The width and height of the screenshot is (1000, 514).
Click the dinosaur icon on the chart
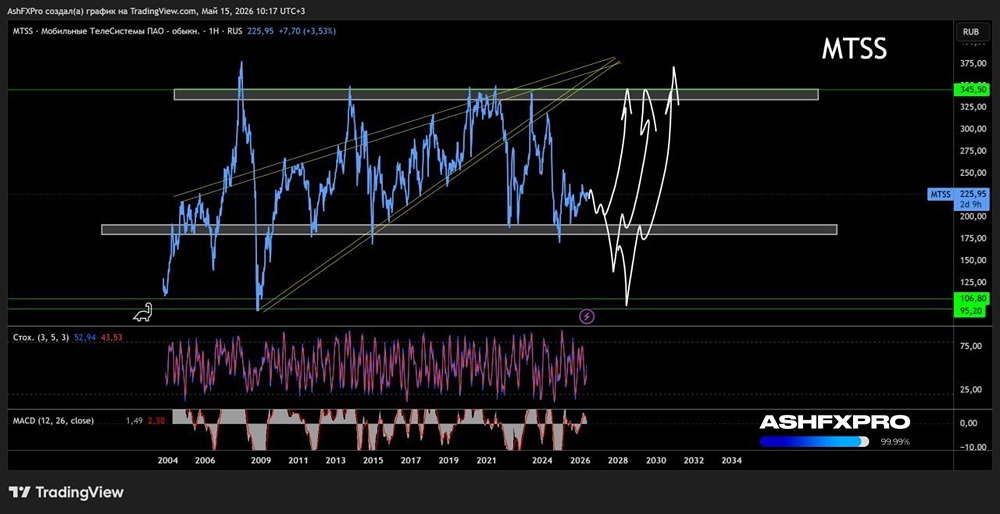pos(142,312)
